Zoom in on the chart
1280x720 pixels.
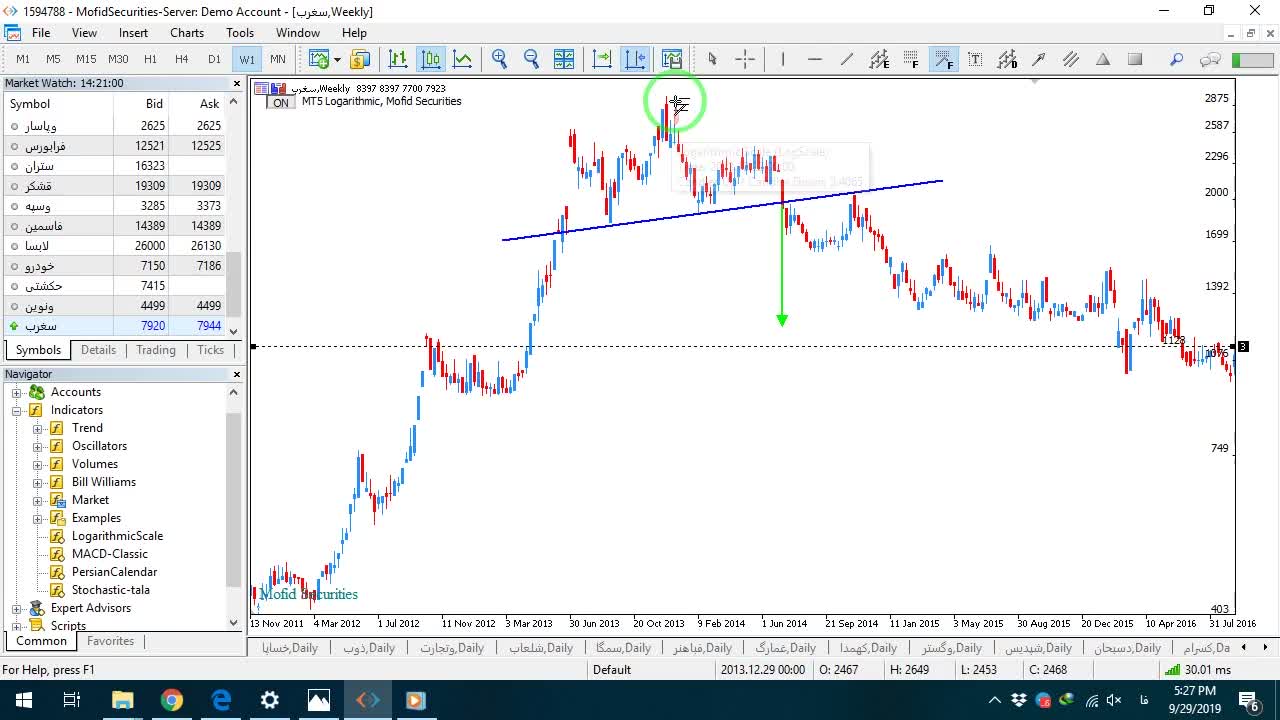(500, 59)
